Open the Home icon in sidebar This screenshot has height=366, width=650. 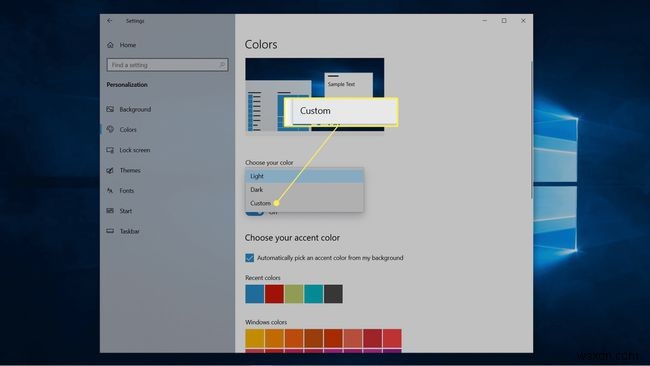[x=110, y=45]
